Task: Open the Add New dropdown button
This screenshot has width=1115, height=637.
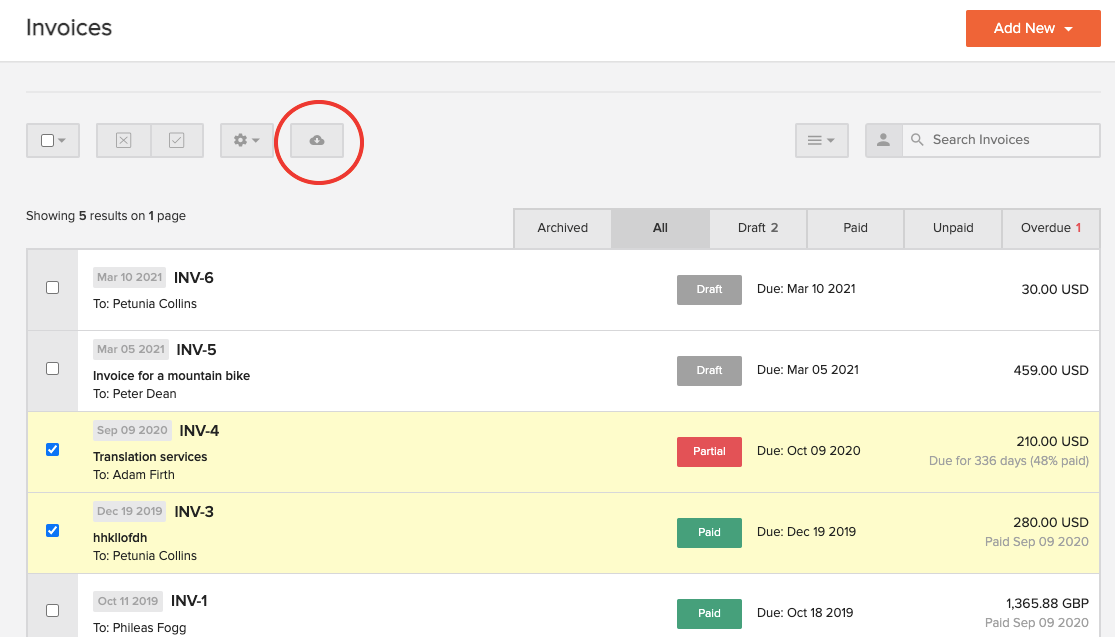Action: pos(1033,28)
